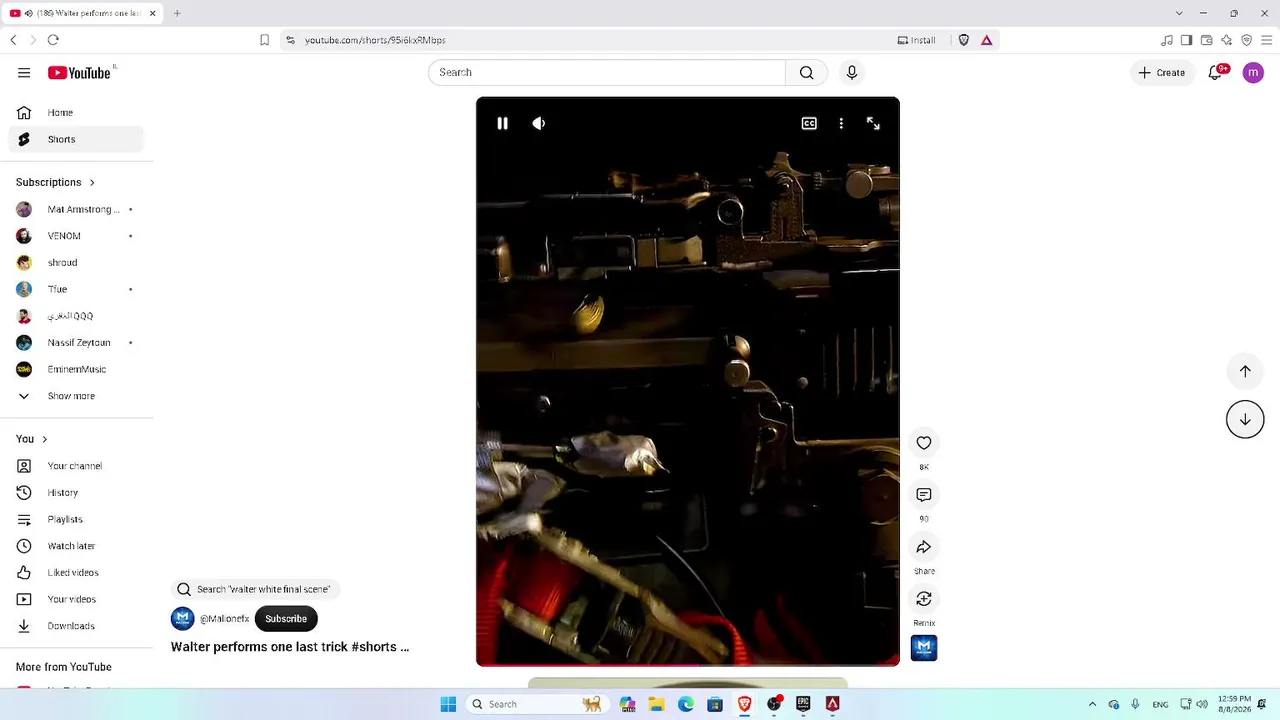Open the Windows Start menu
The width and height of the screenshot is (1280, 720).
(448, 704)
